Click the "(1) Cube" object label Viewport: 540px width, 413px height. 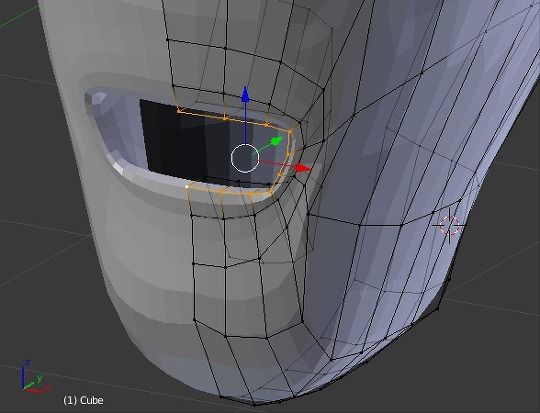coord(83,400)
